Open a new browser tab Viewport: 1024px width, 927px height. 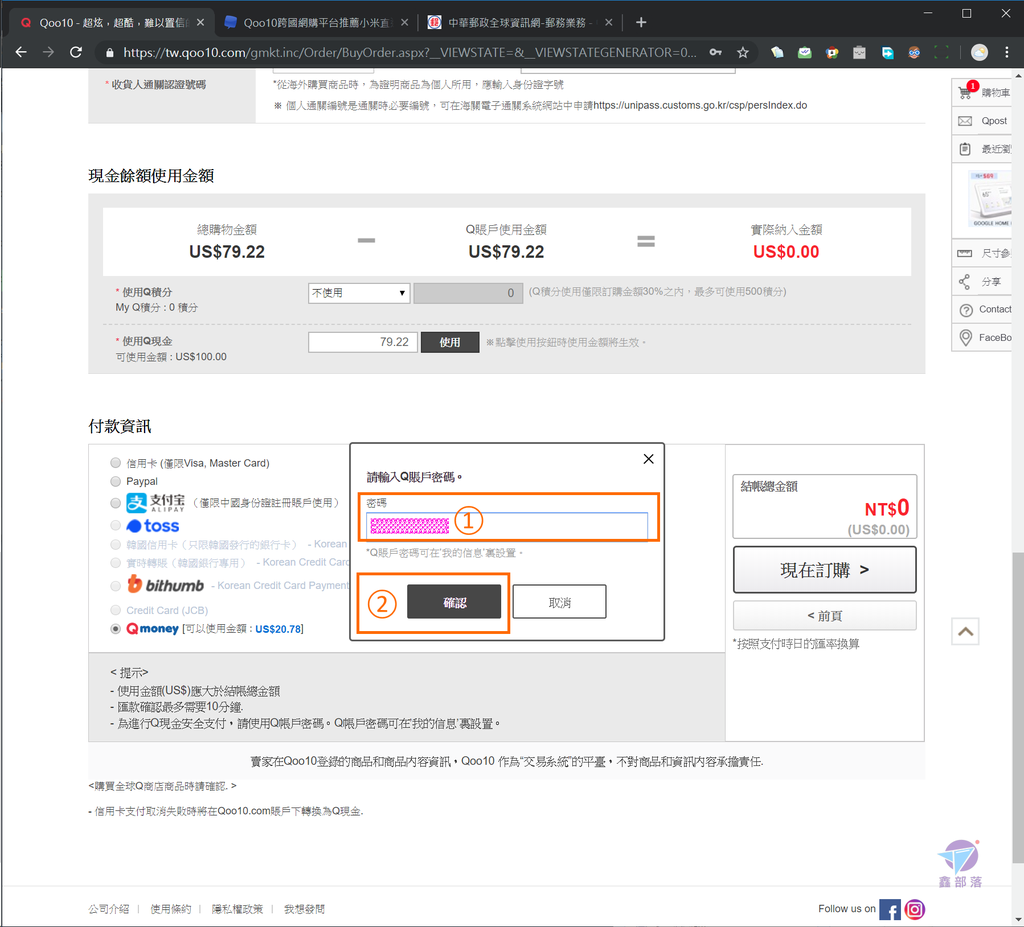pyautogui.click(x=641, y=23)
